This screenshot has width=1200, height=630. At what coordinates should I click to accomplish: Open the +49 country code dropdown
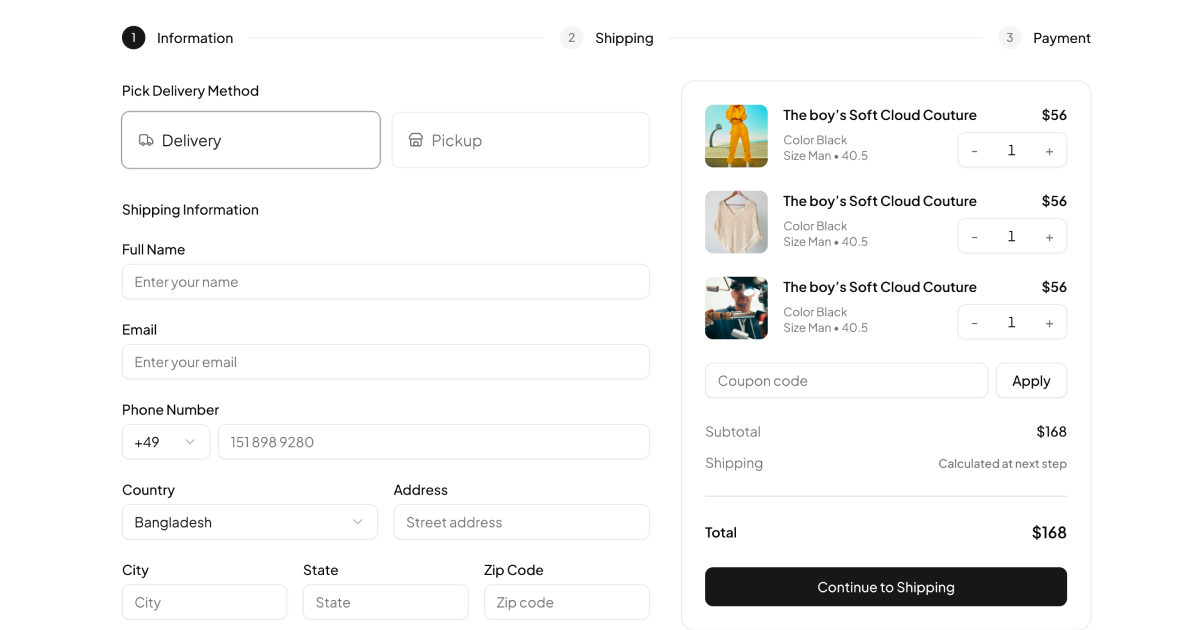[165, 441]
